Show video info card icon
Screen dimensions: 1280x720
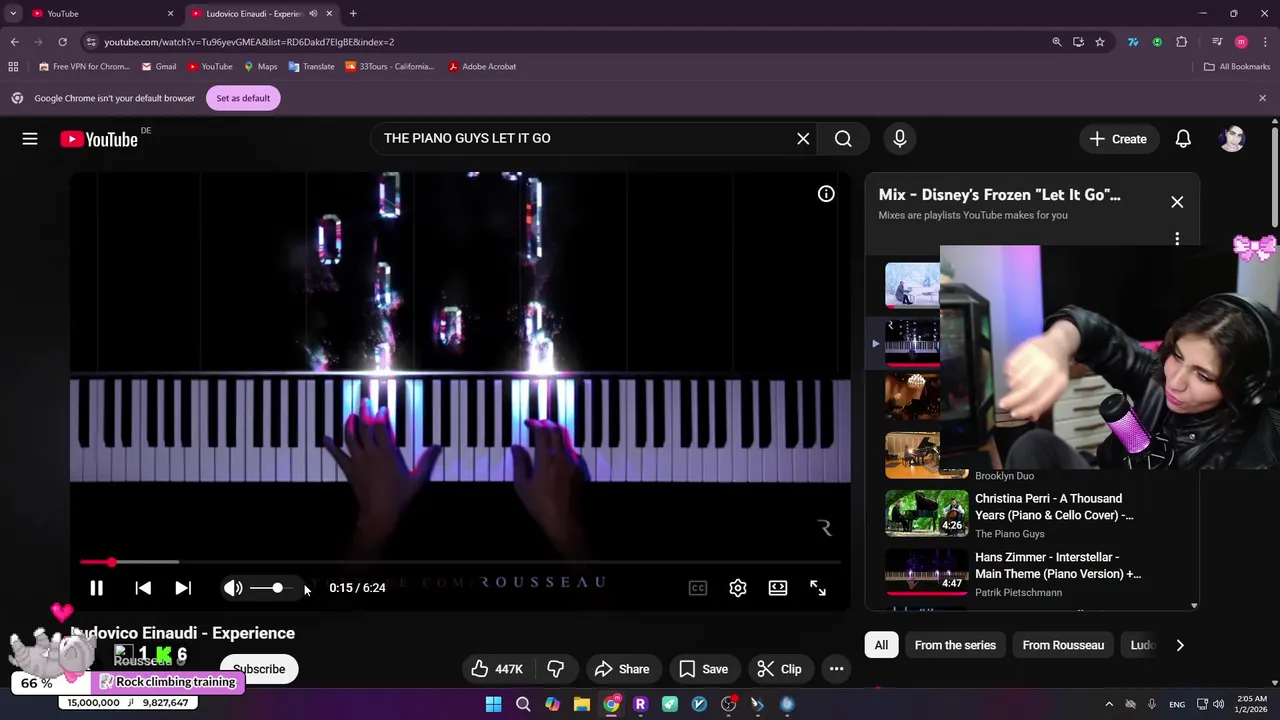[x=826, y=194]
